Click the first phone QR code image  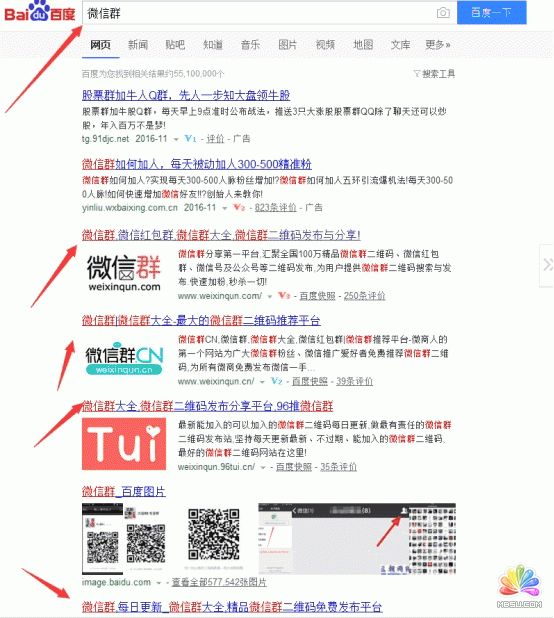(102, 539)
